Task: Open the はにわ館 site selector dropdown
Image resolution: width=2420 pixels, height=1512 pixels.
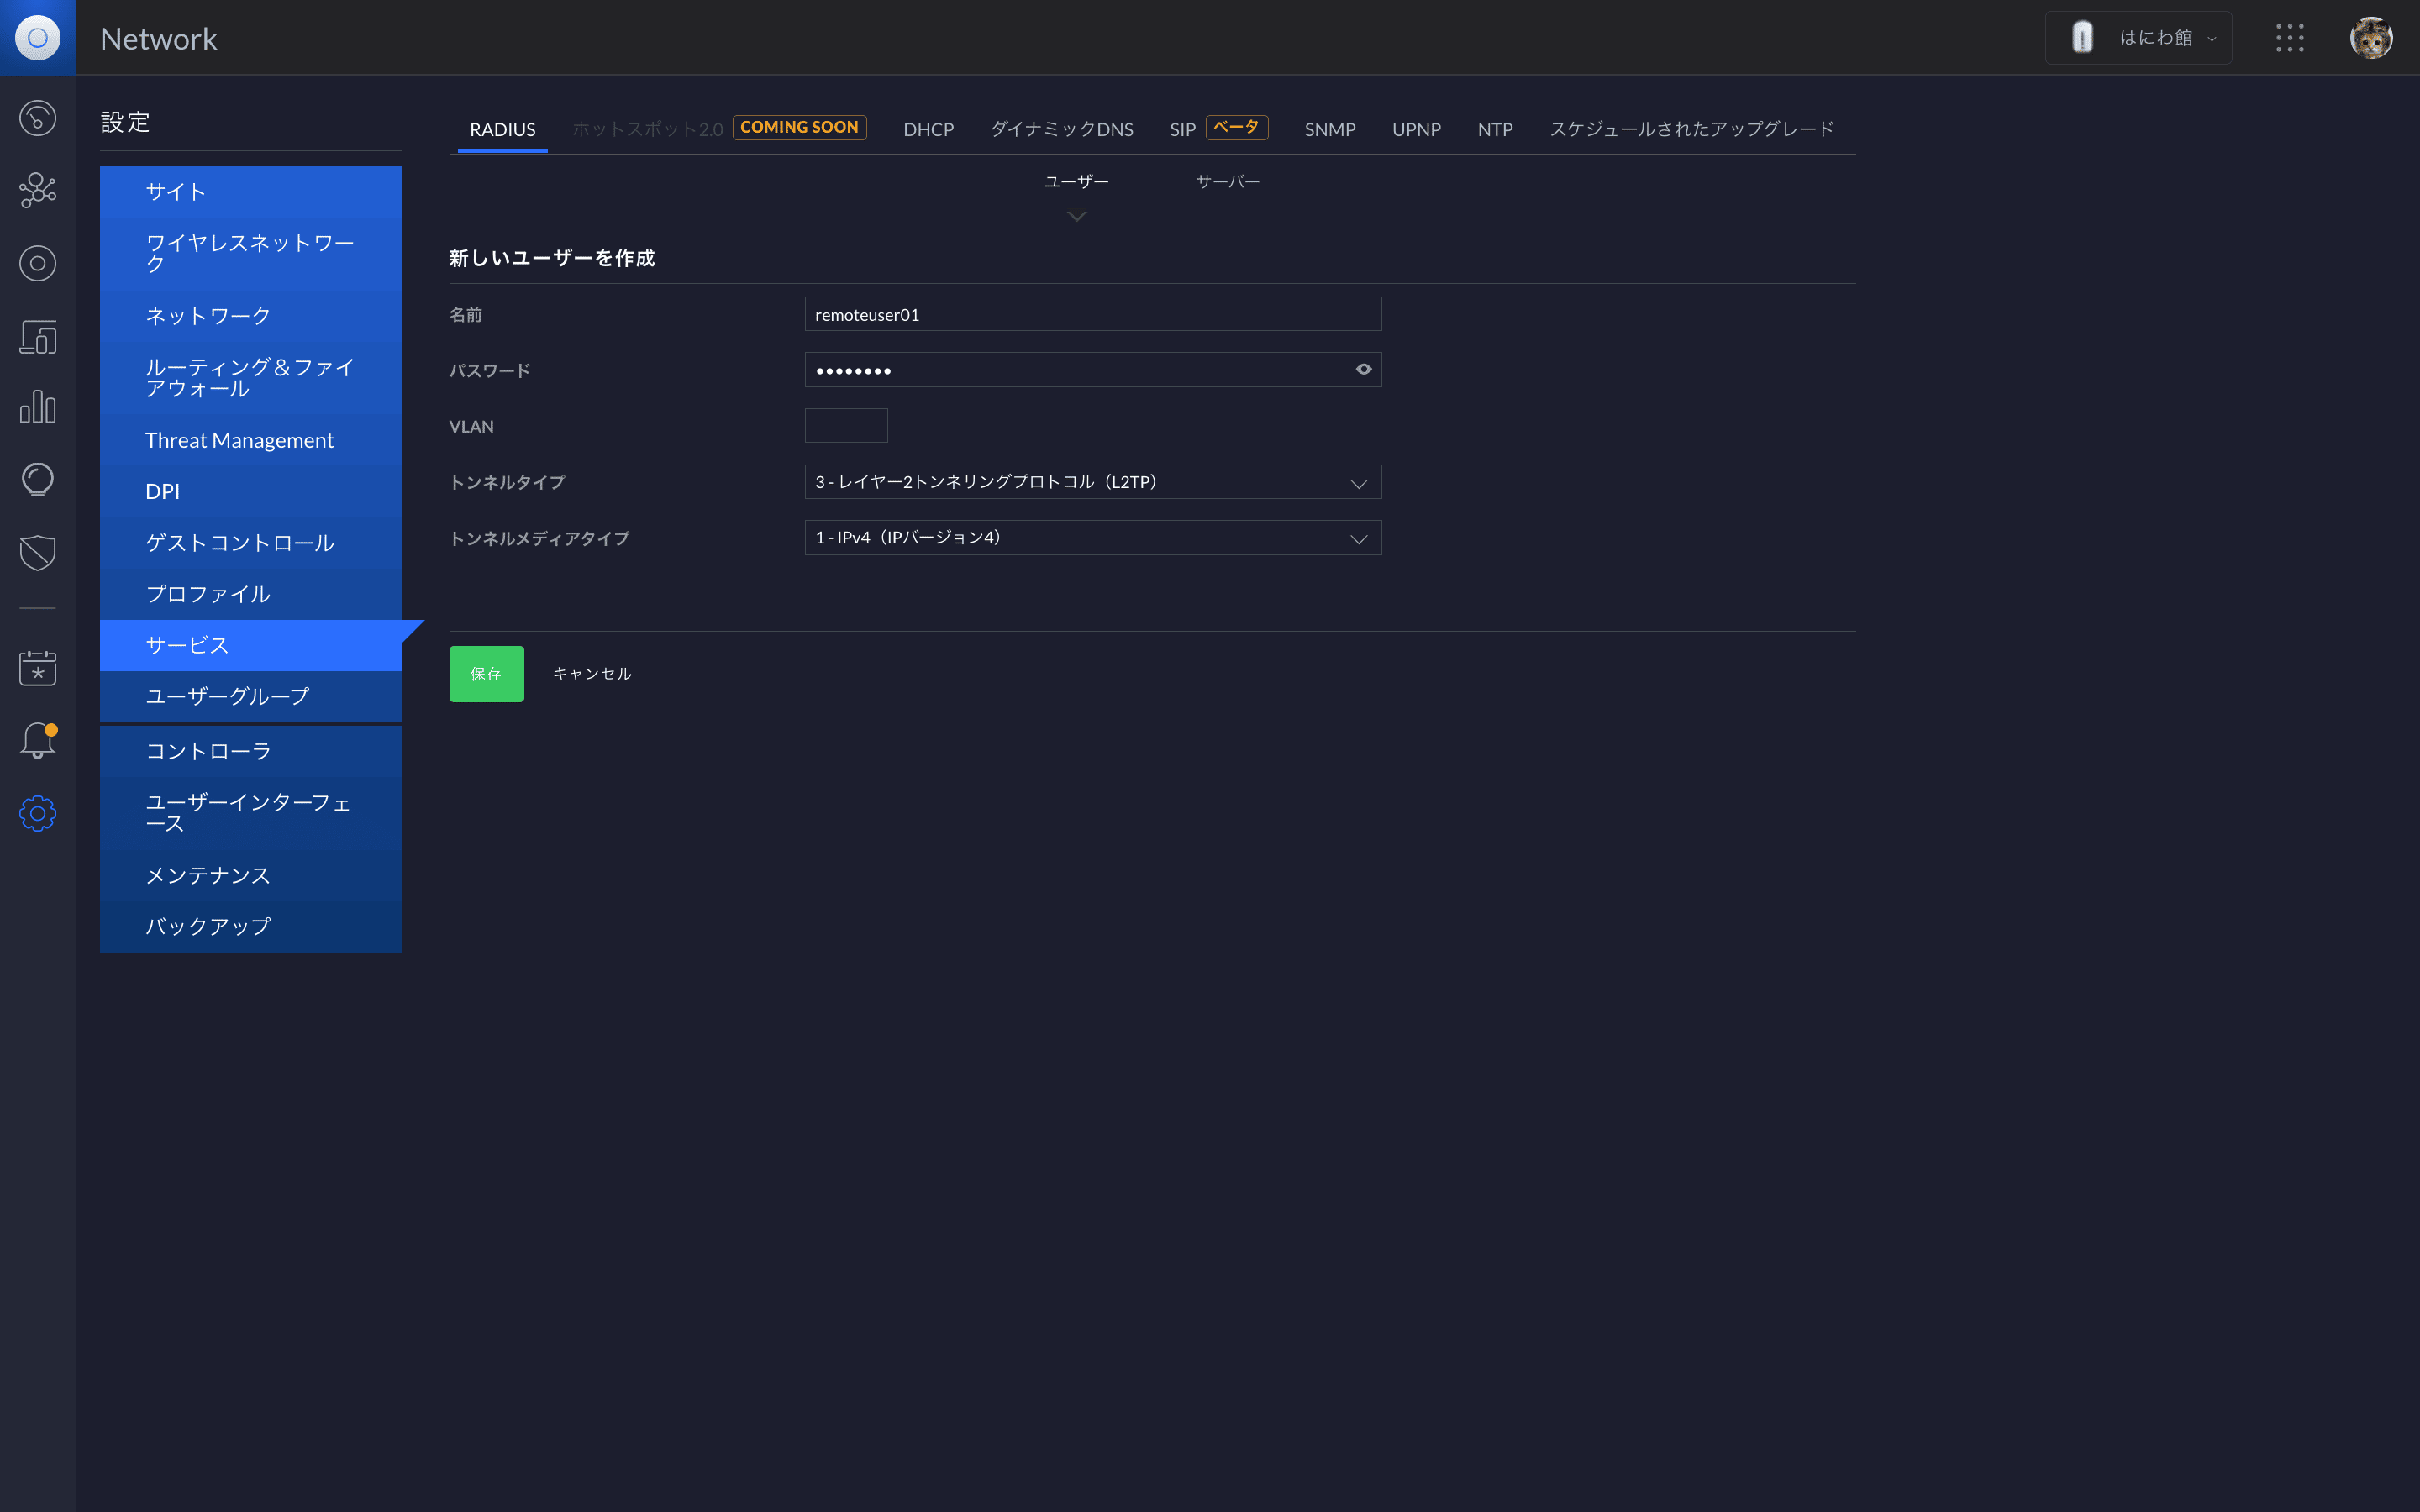Action: click(2138, 38)
